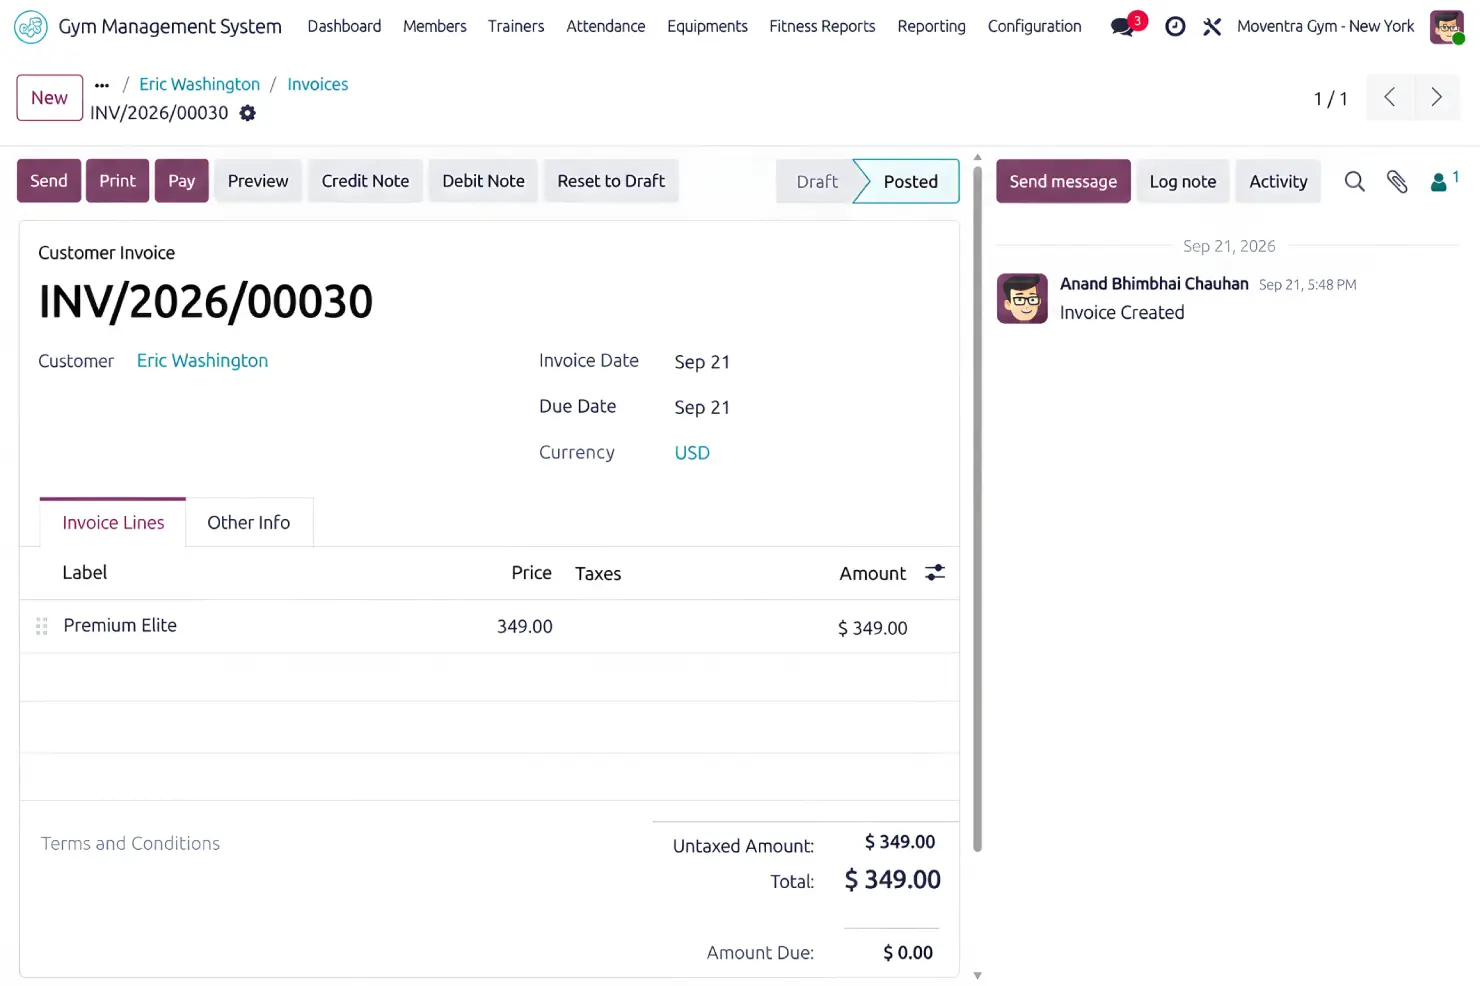Viewport: 1480px width, 986px height.
Task: Click Reset to Draft
Action: [x=611, y=181]
